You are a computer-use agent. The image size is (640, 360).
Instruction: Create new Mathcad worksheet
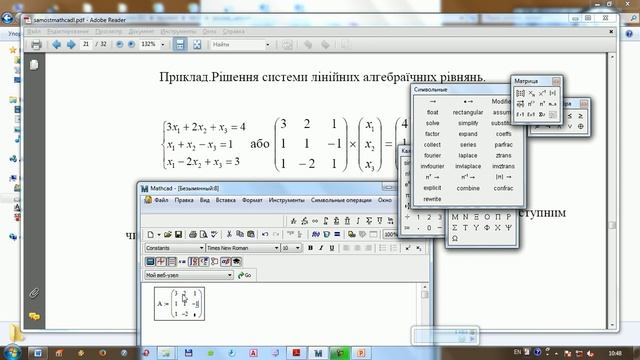151,234
